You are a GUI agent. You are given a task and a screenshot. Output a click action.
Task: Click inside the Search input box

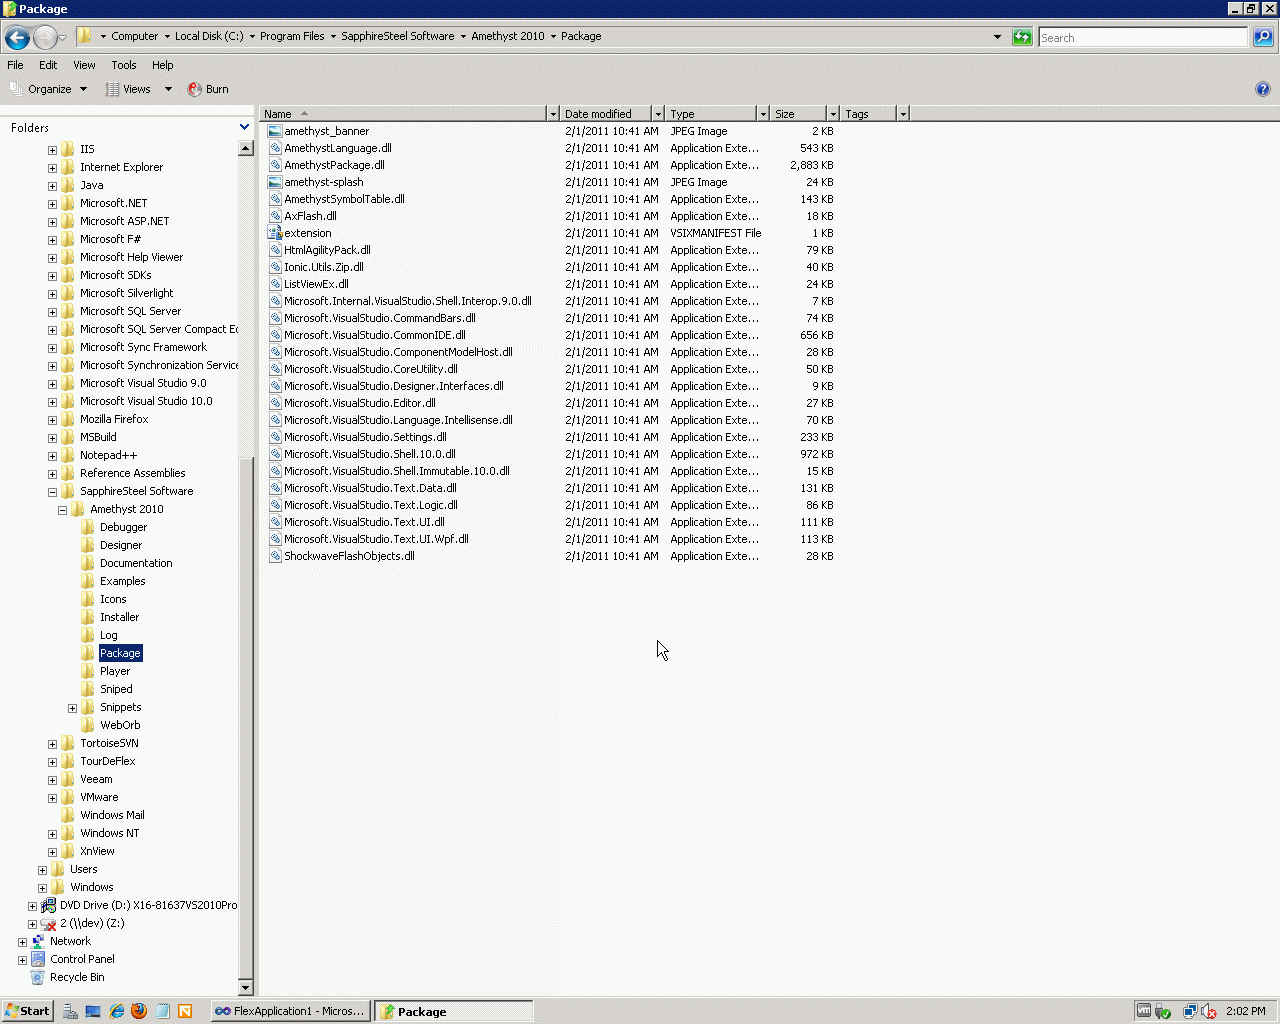[1143, 37]
